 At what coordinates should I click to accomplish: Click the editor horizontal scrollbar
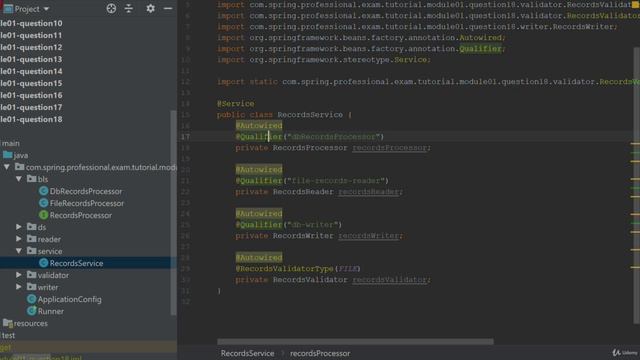(x=355, y=341)
